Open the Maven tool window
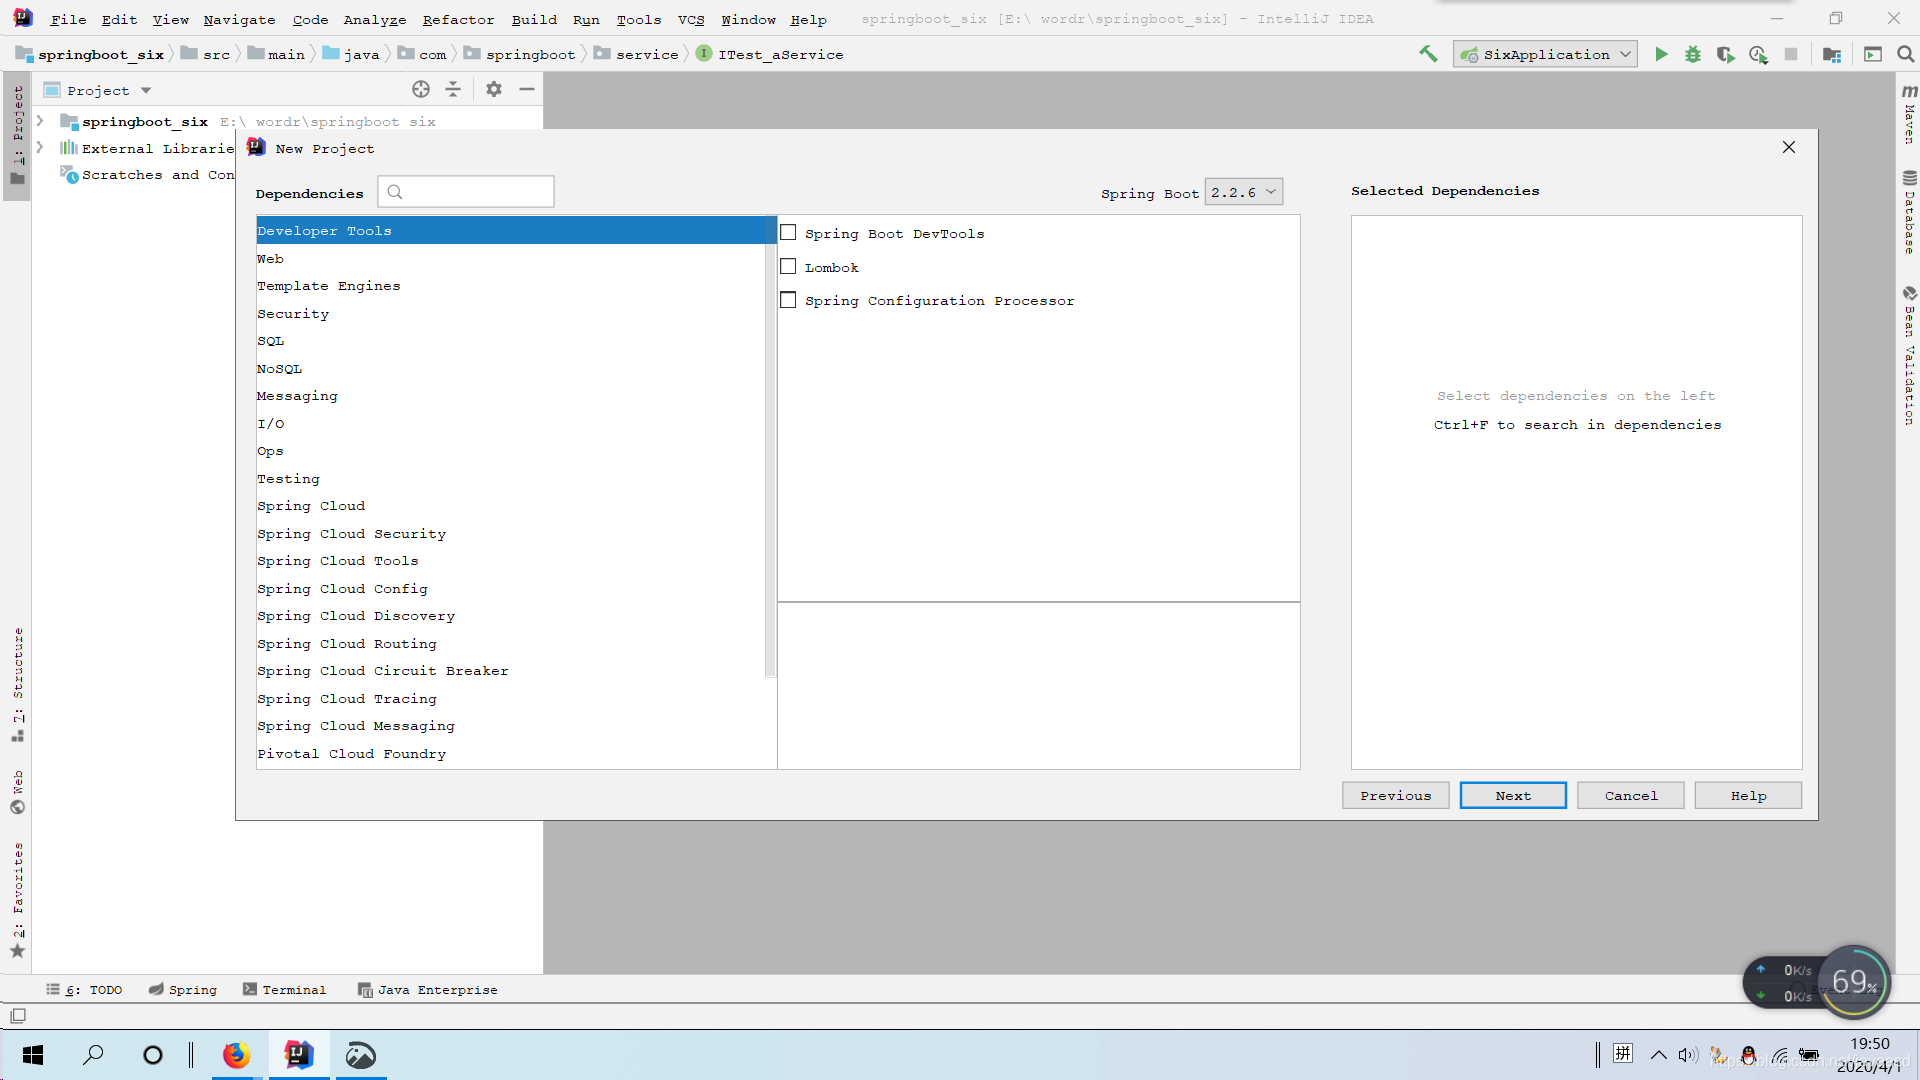The image size is (1920, 1080). point(1909,113)
